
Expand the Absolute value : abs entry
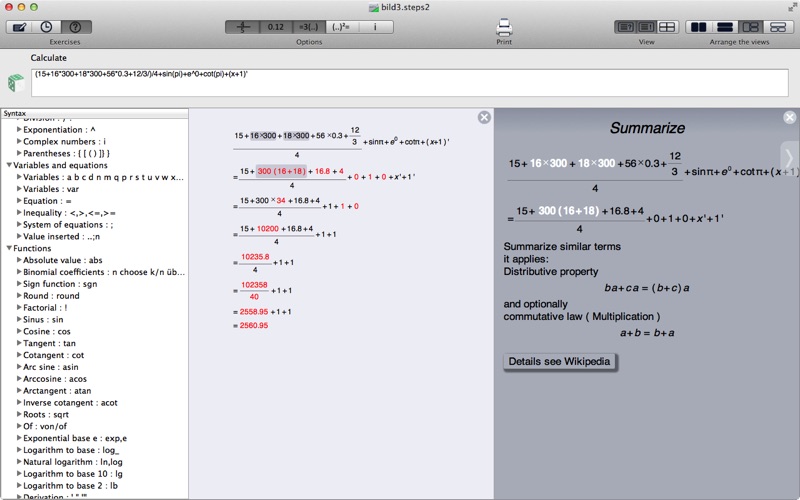pyautogui.click(x=19, y=260)
